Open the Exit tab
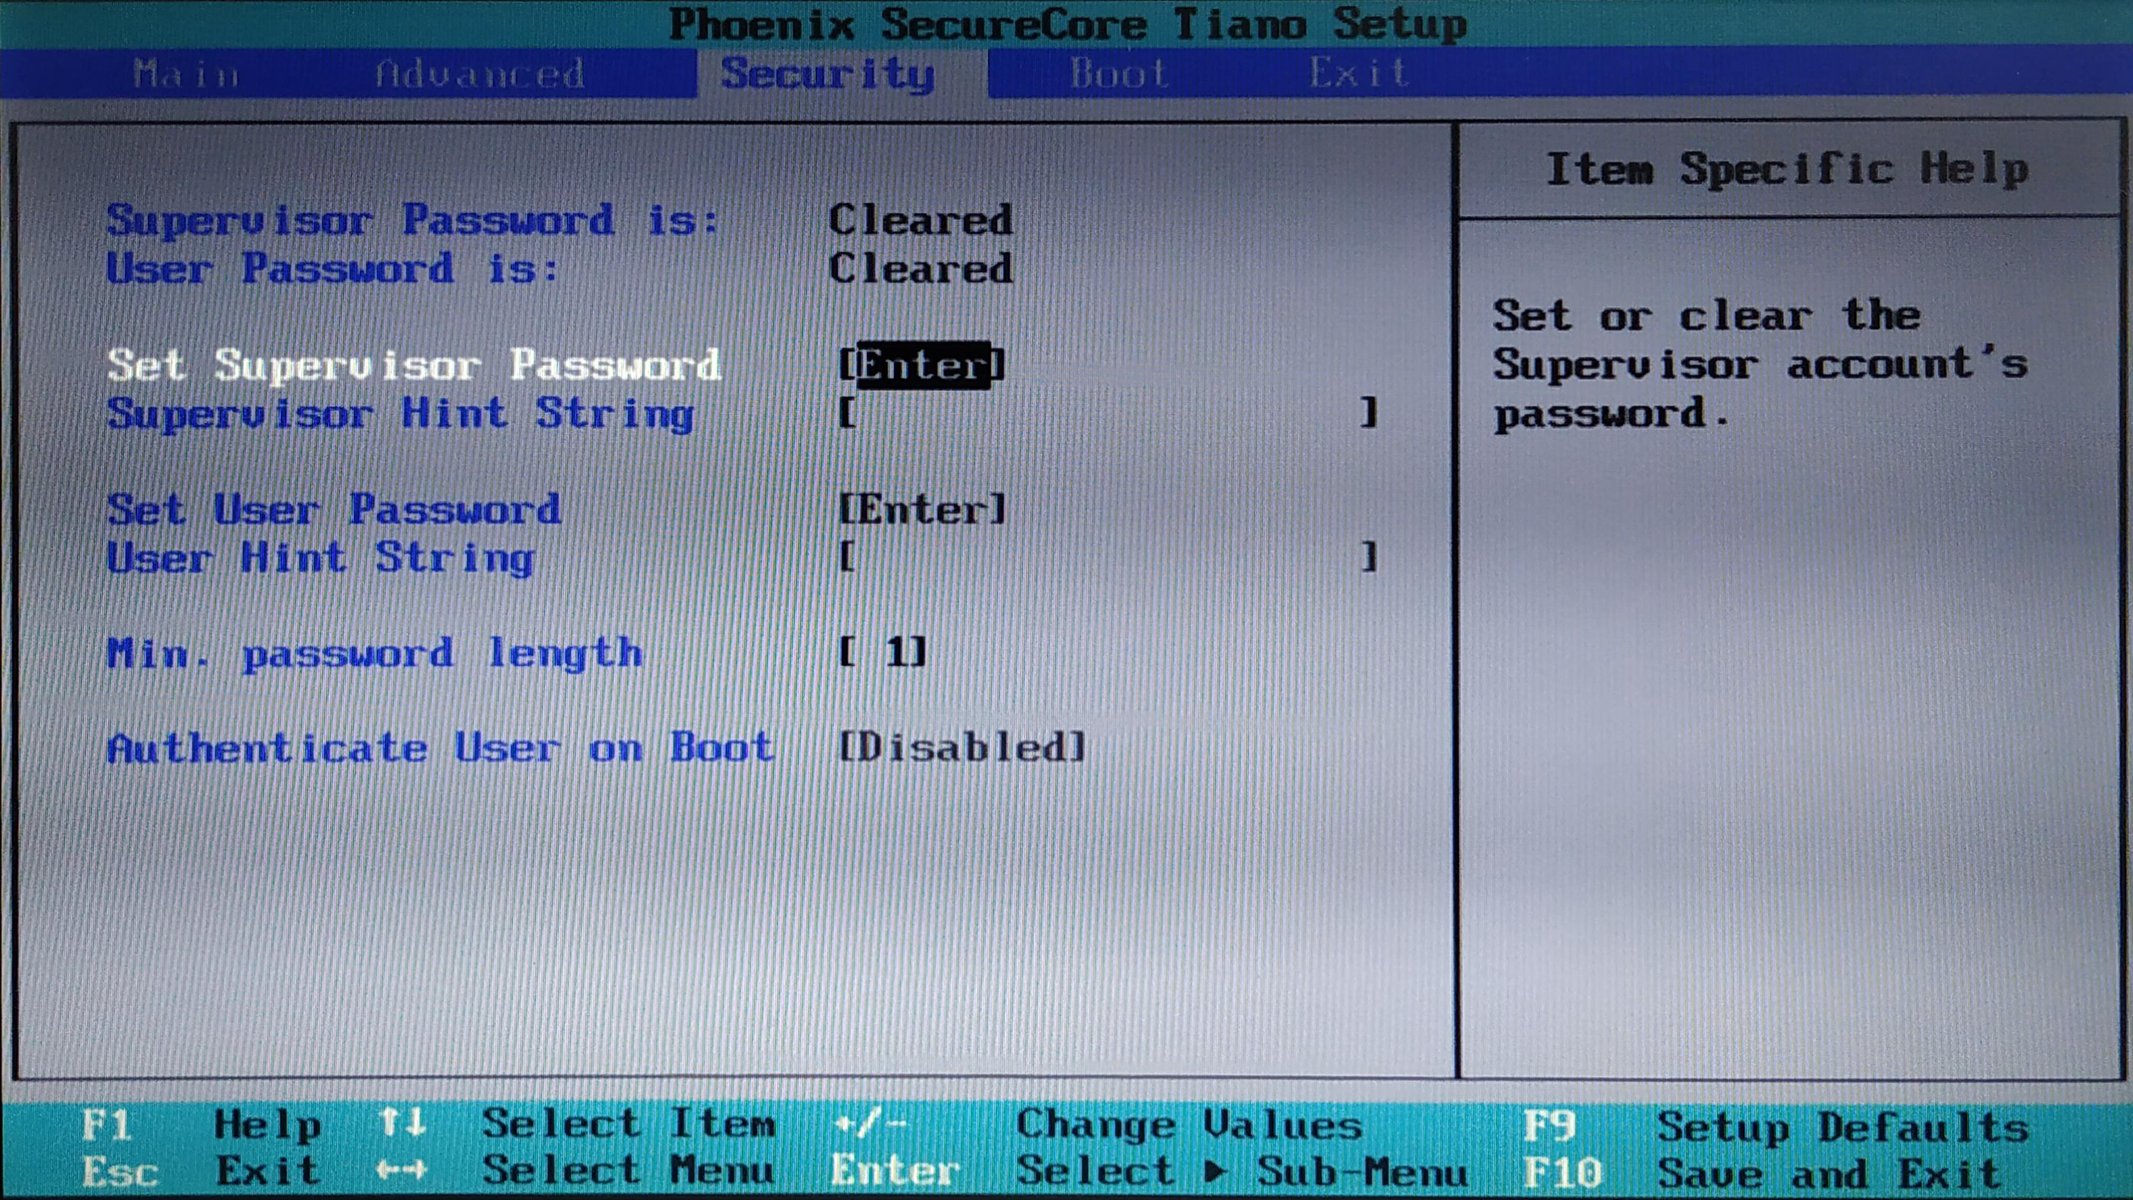 pyautogui.click(x=1360, y=74)
